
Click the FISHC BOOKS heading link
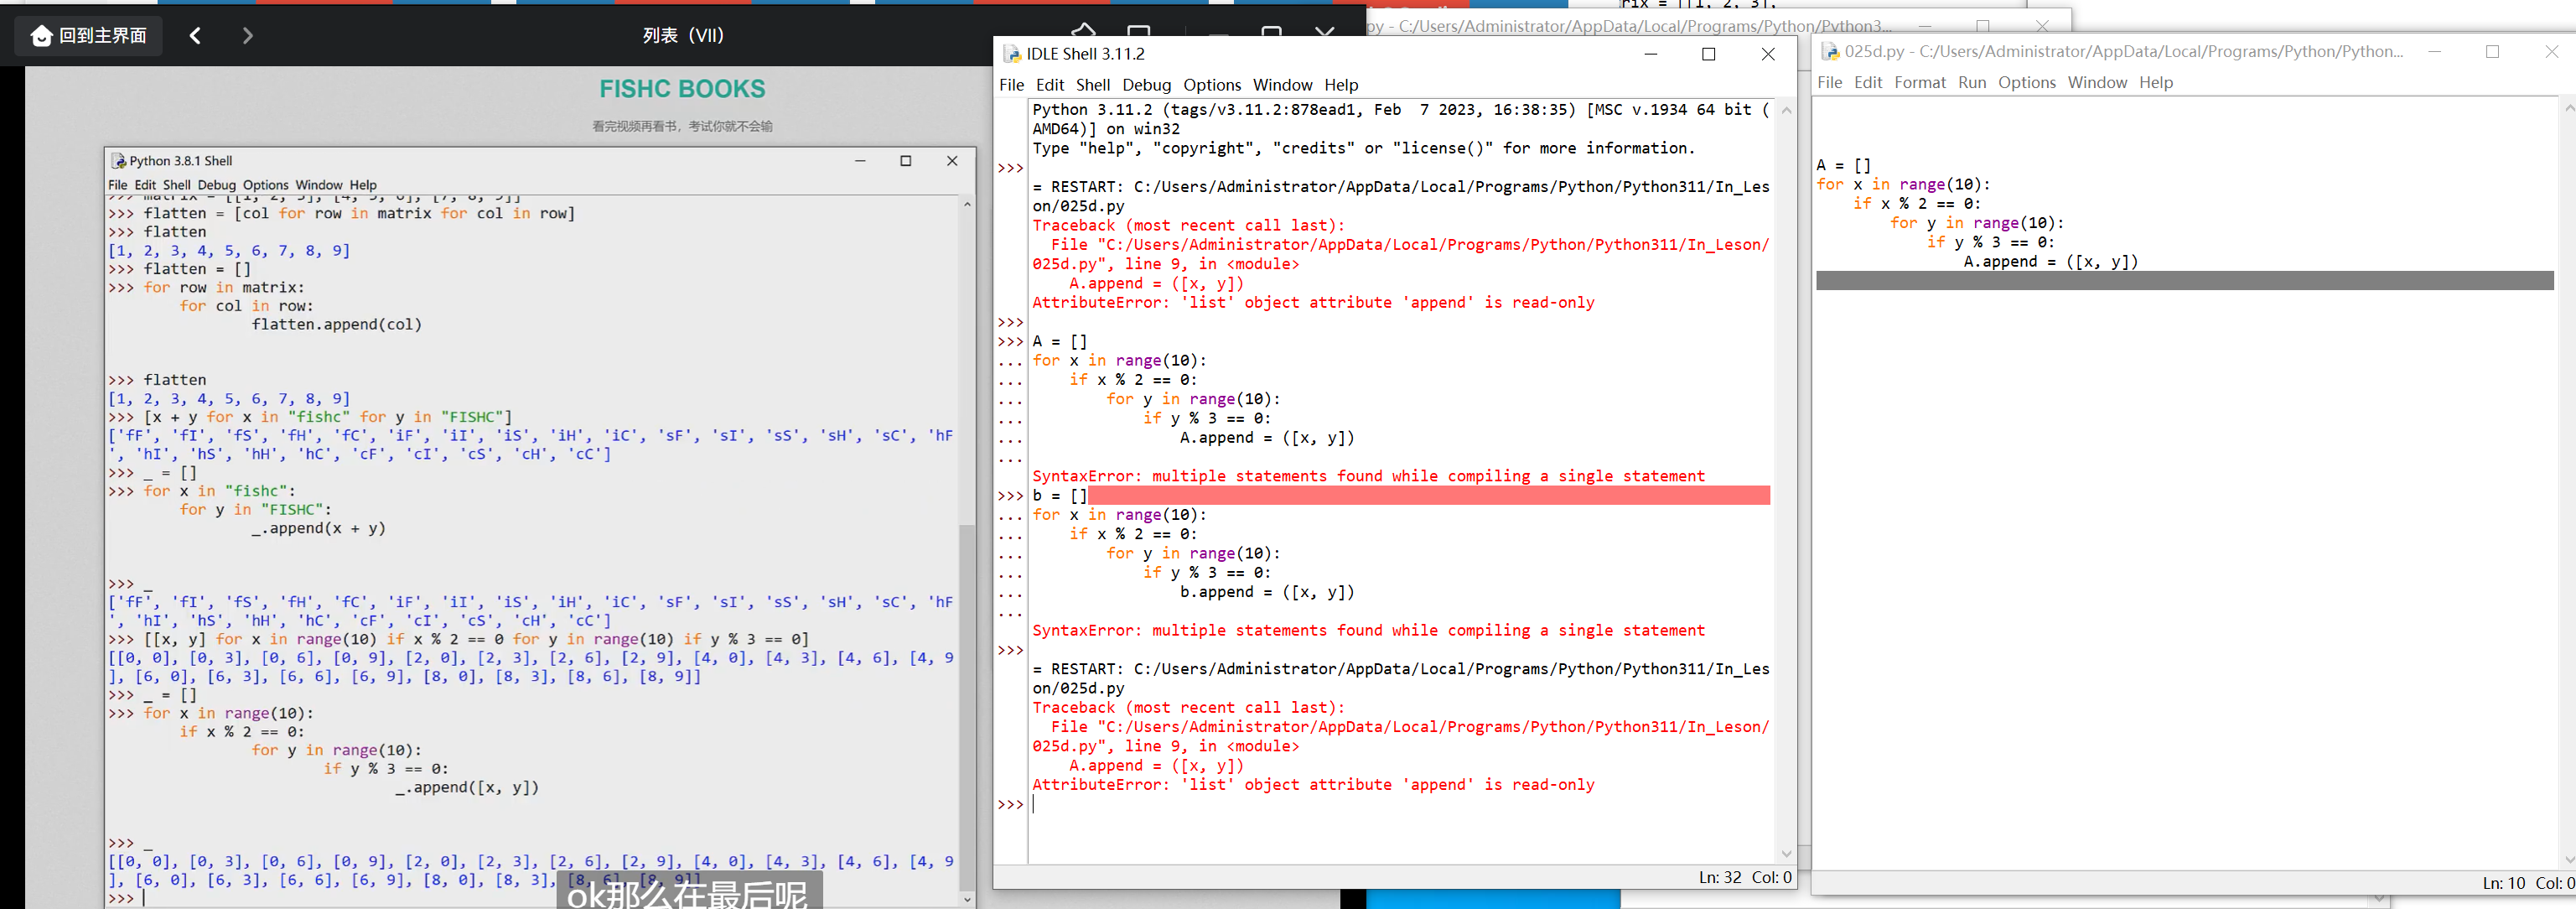click(682, 89)
